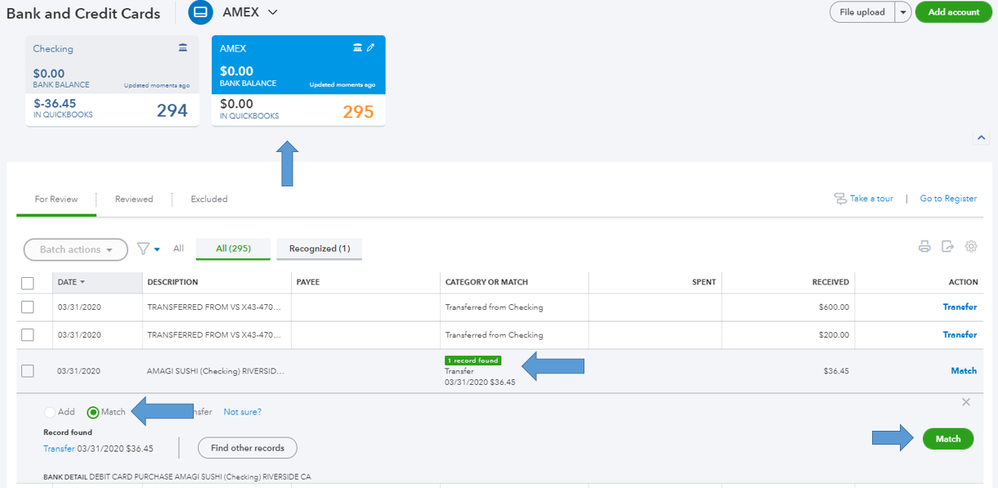Switch to the Reviewed tab

pyautogui.click(x=134, y=199)
